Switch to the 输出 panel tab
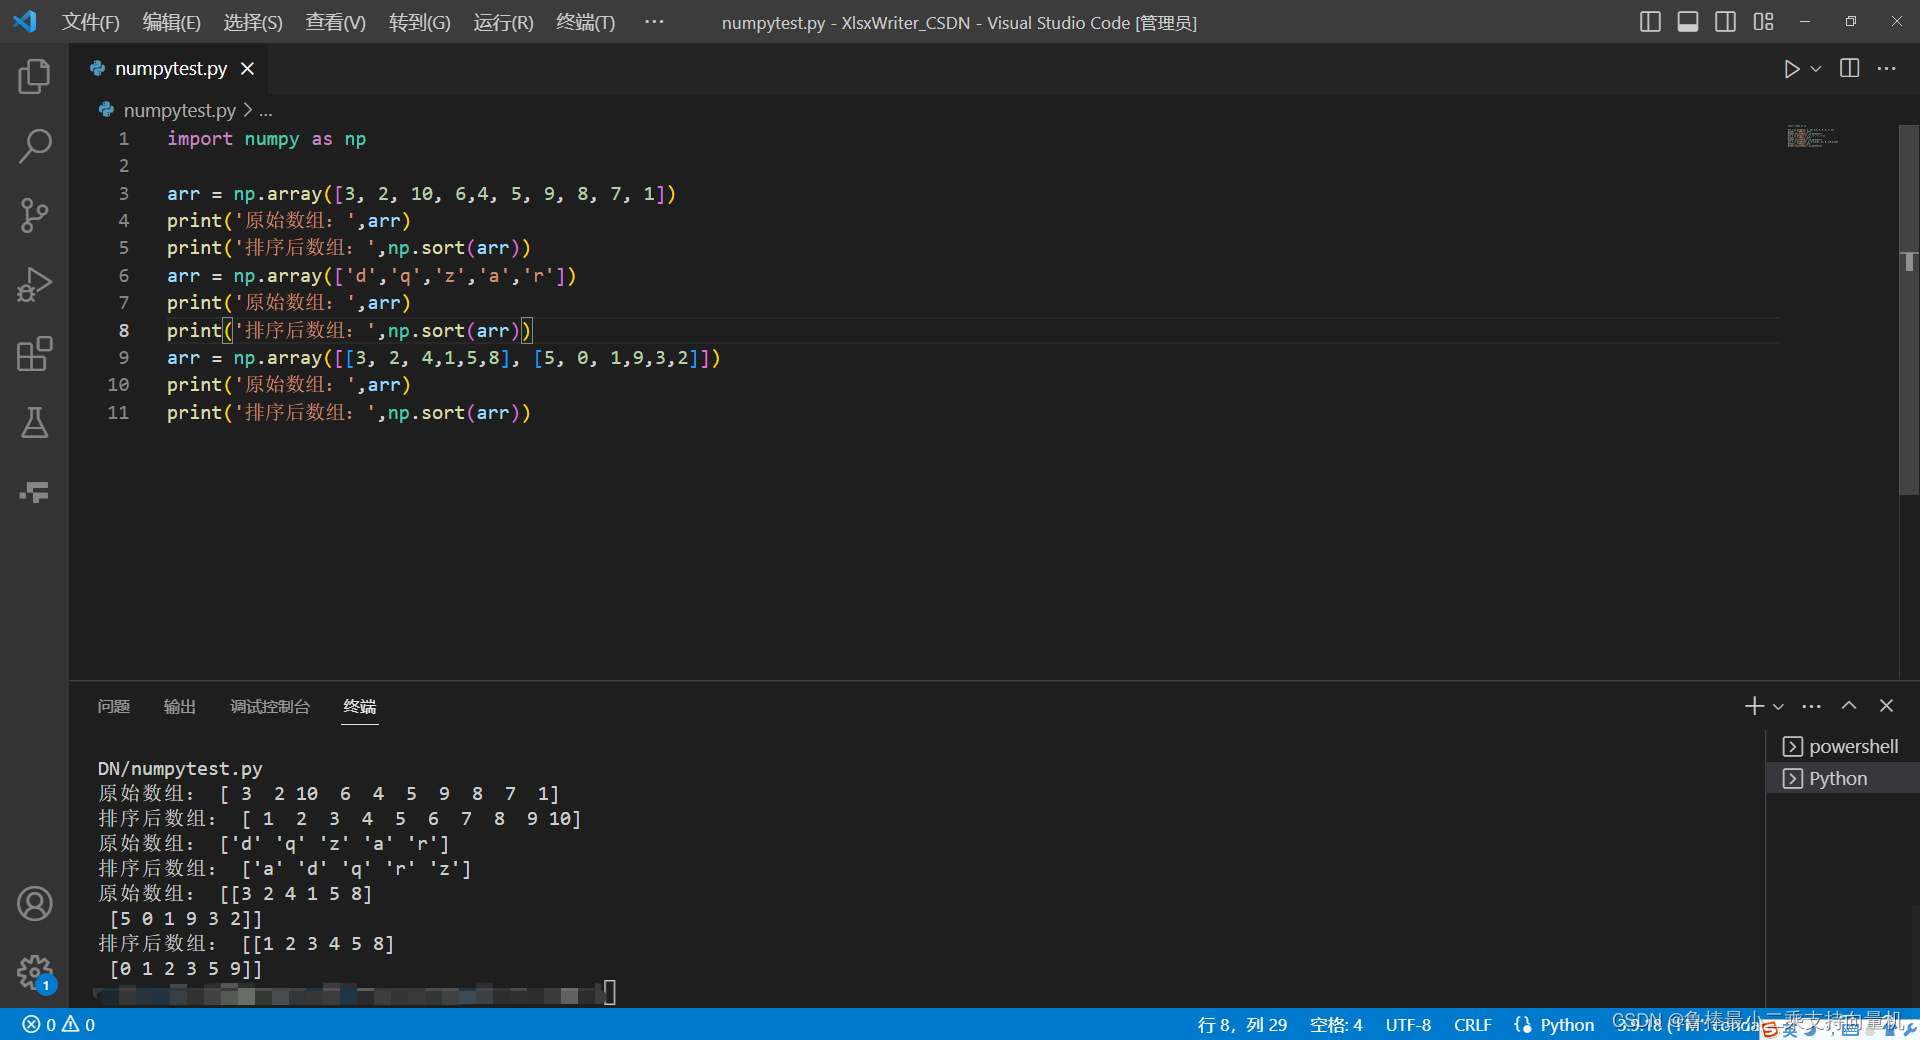1920x1040 pixels. (180, 707)
